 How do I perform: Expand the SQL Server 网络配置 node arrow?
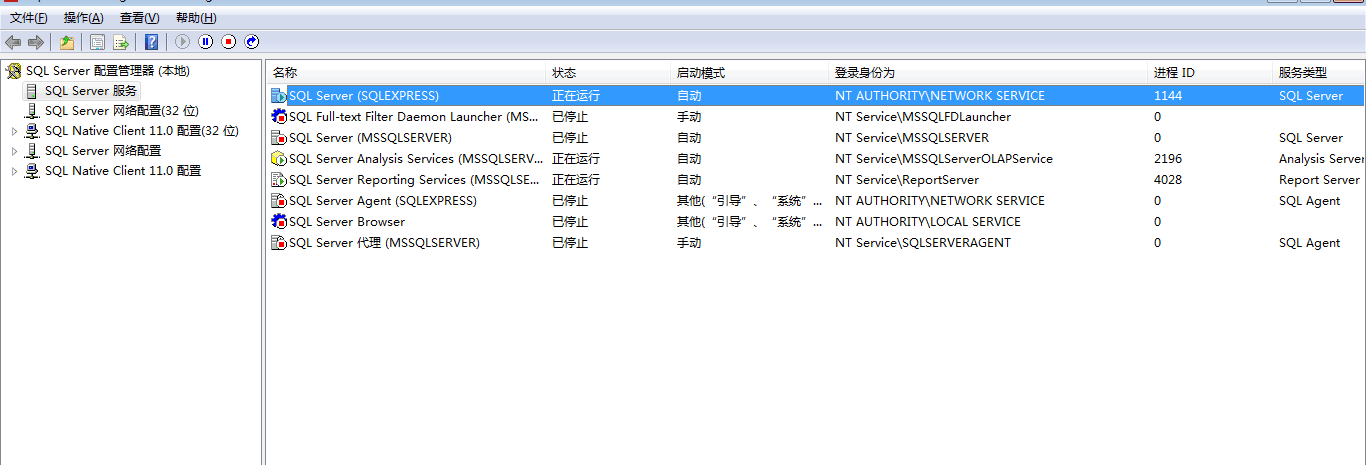point(14,151)
